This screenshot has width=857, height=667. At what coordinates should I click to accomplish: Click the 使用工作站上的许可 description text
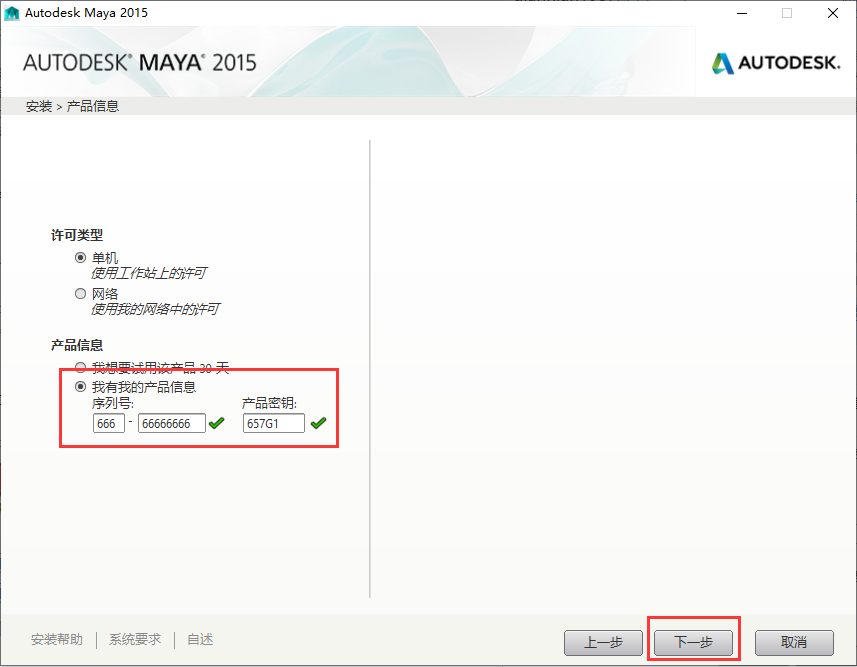(149, 273)
